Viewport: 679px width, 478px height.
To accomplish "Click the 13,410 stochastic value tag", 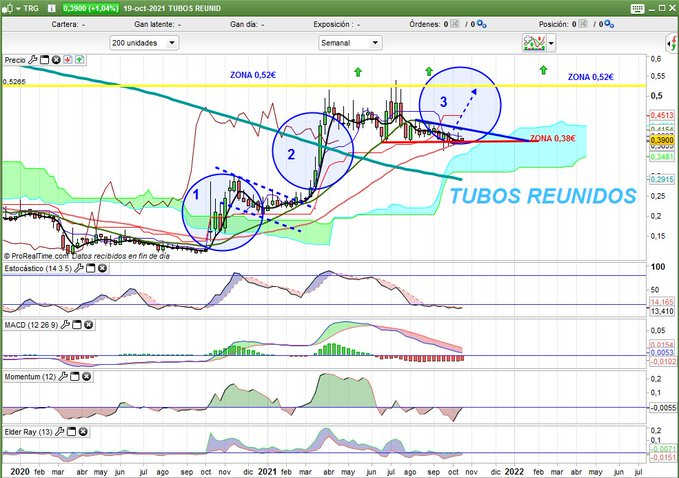I will 663,311.
